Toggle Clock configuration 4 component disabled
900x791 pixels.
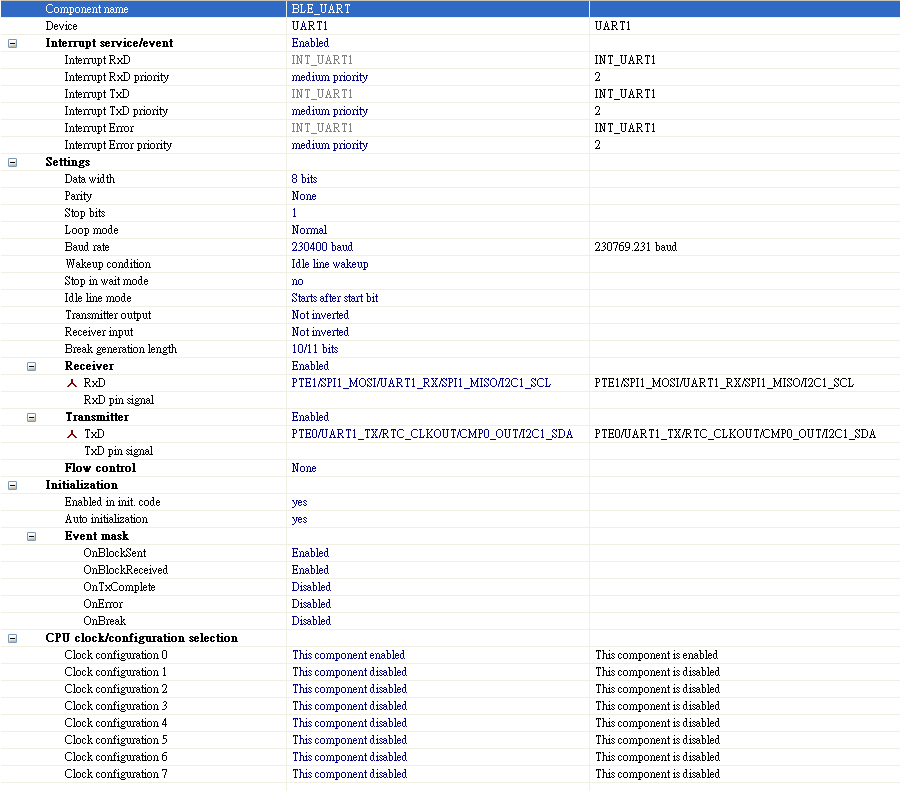point(350,723)
